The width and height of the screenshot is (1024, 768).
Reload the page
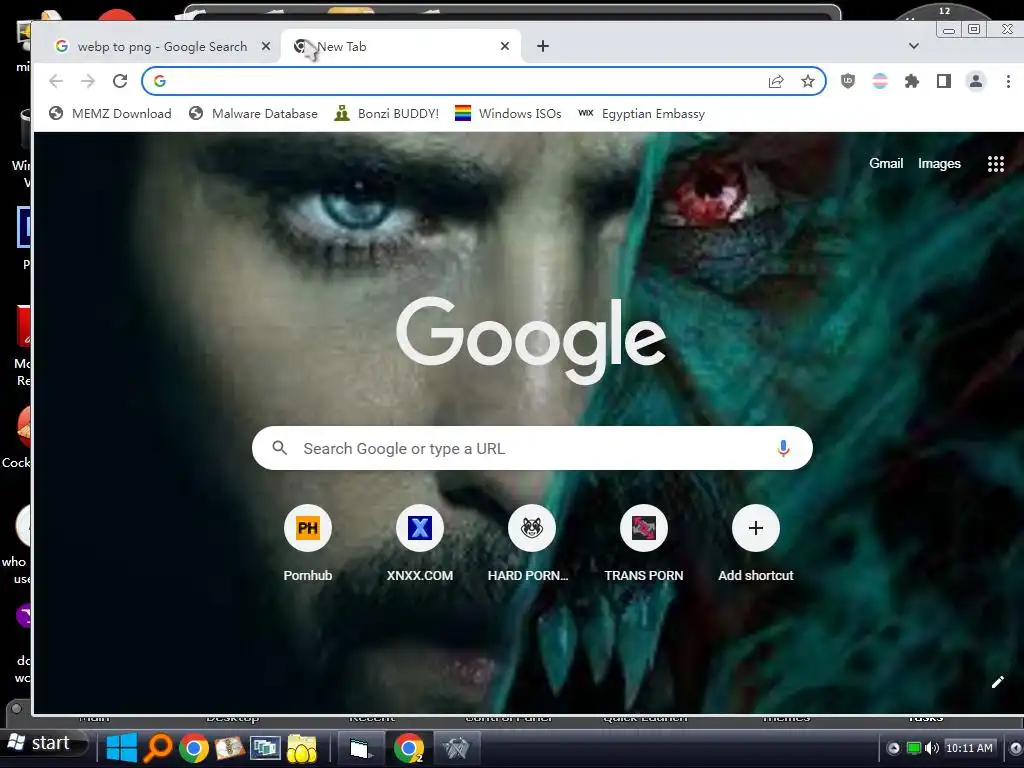pyautogui.click(x=120, y=81)
